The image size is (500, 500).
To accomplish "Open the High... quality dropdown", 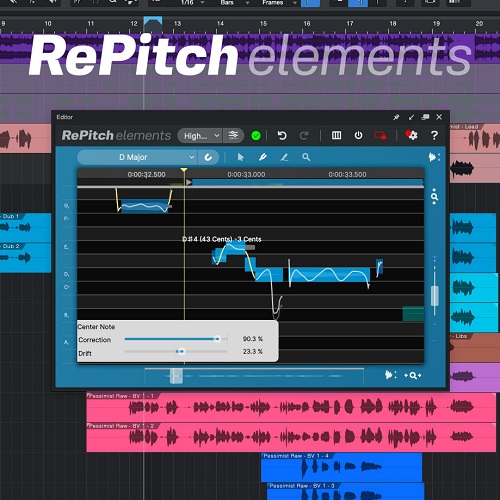I will (200, 136).
